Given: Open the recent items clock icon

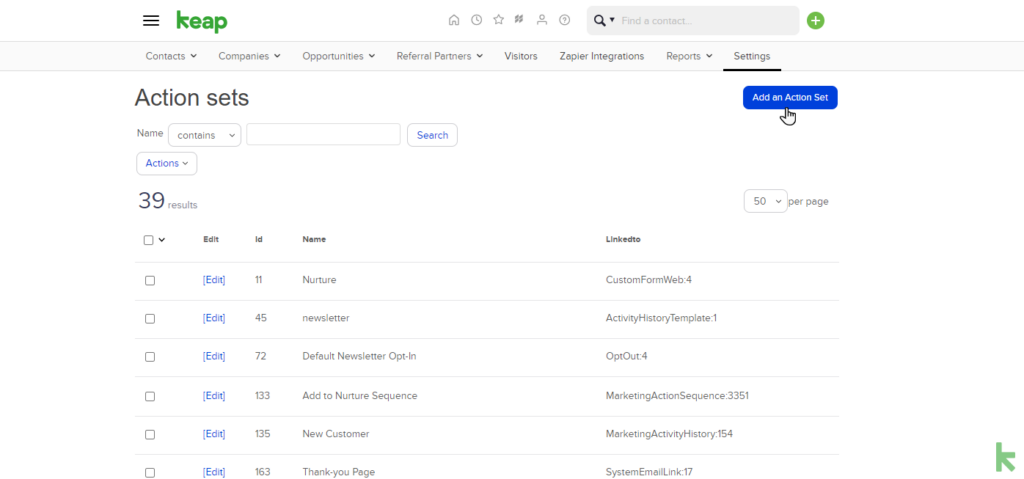Looking at the screenshot, I should coord(477,20).
